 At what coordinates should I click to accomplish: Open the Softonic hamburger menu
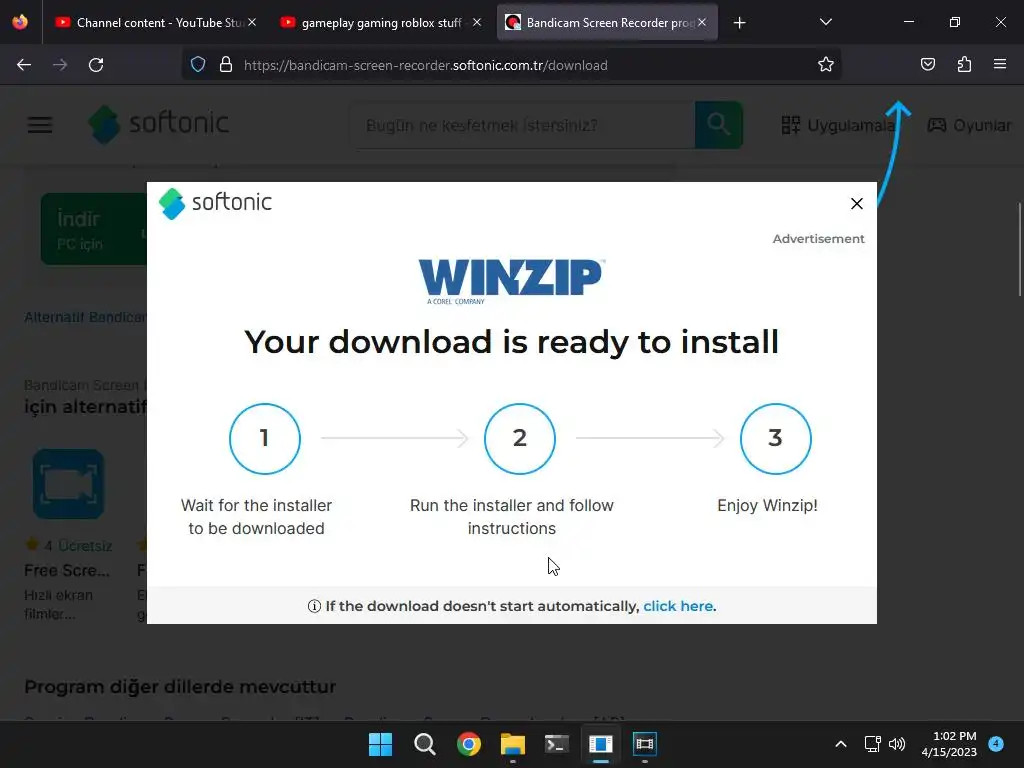tap(40, 125)
